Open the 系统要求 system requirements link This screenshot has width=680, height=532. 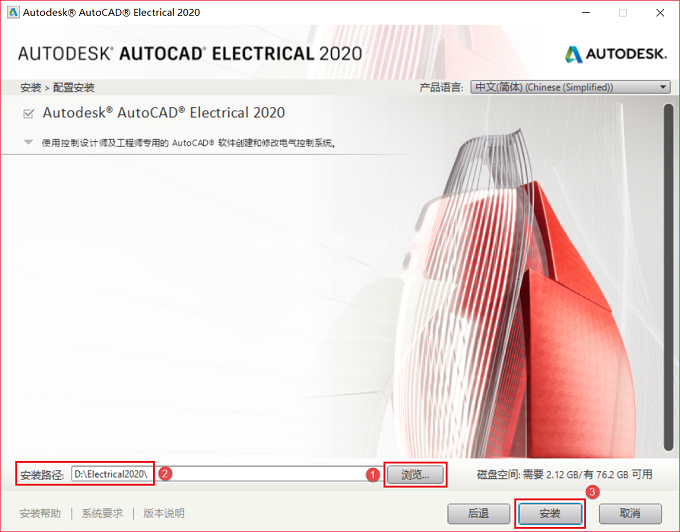click(x=102, y=513)
